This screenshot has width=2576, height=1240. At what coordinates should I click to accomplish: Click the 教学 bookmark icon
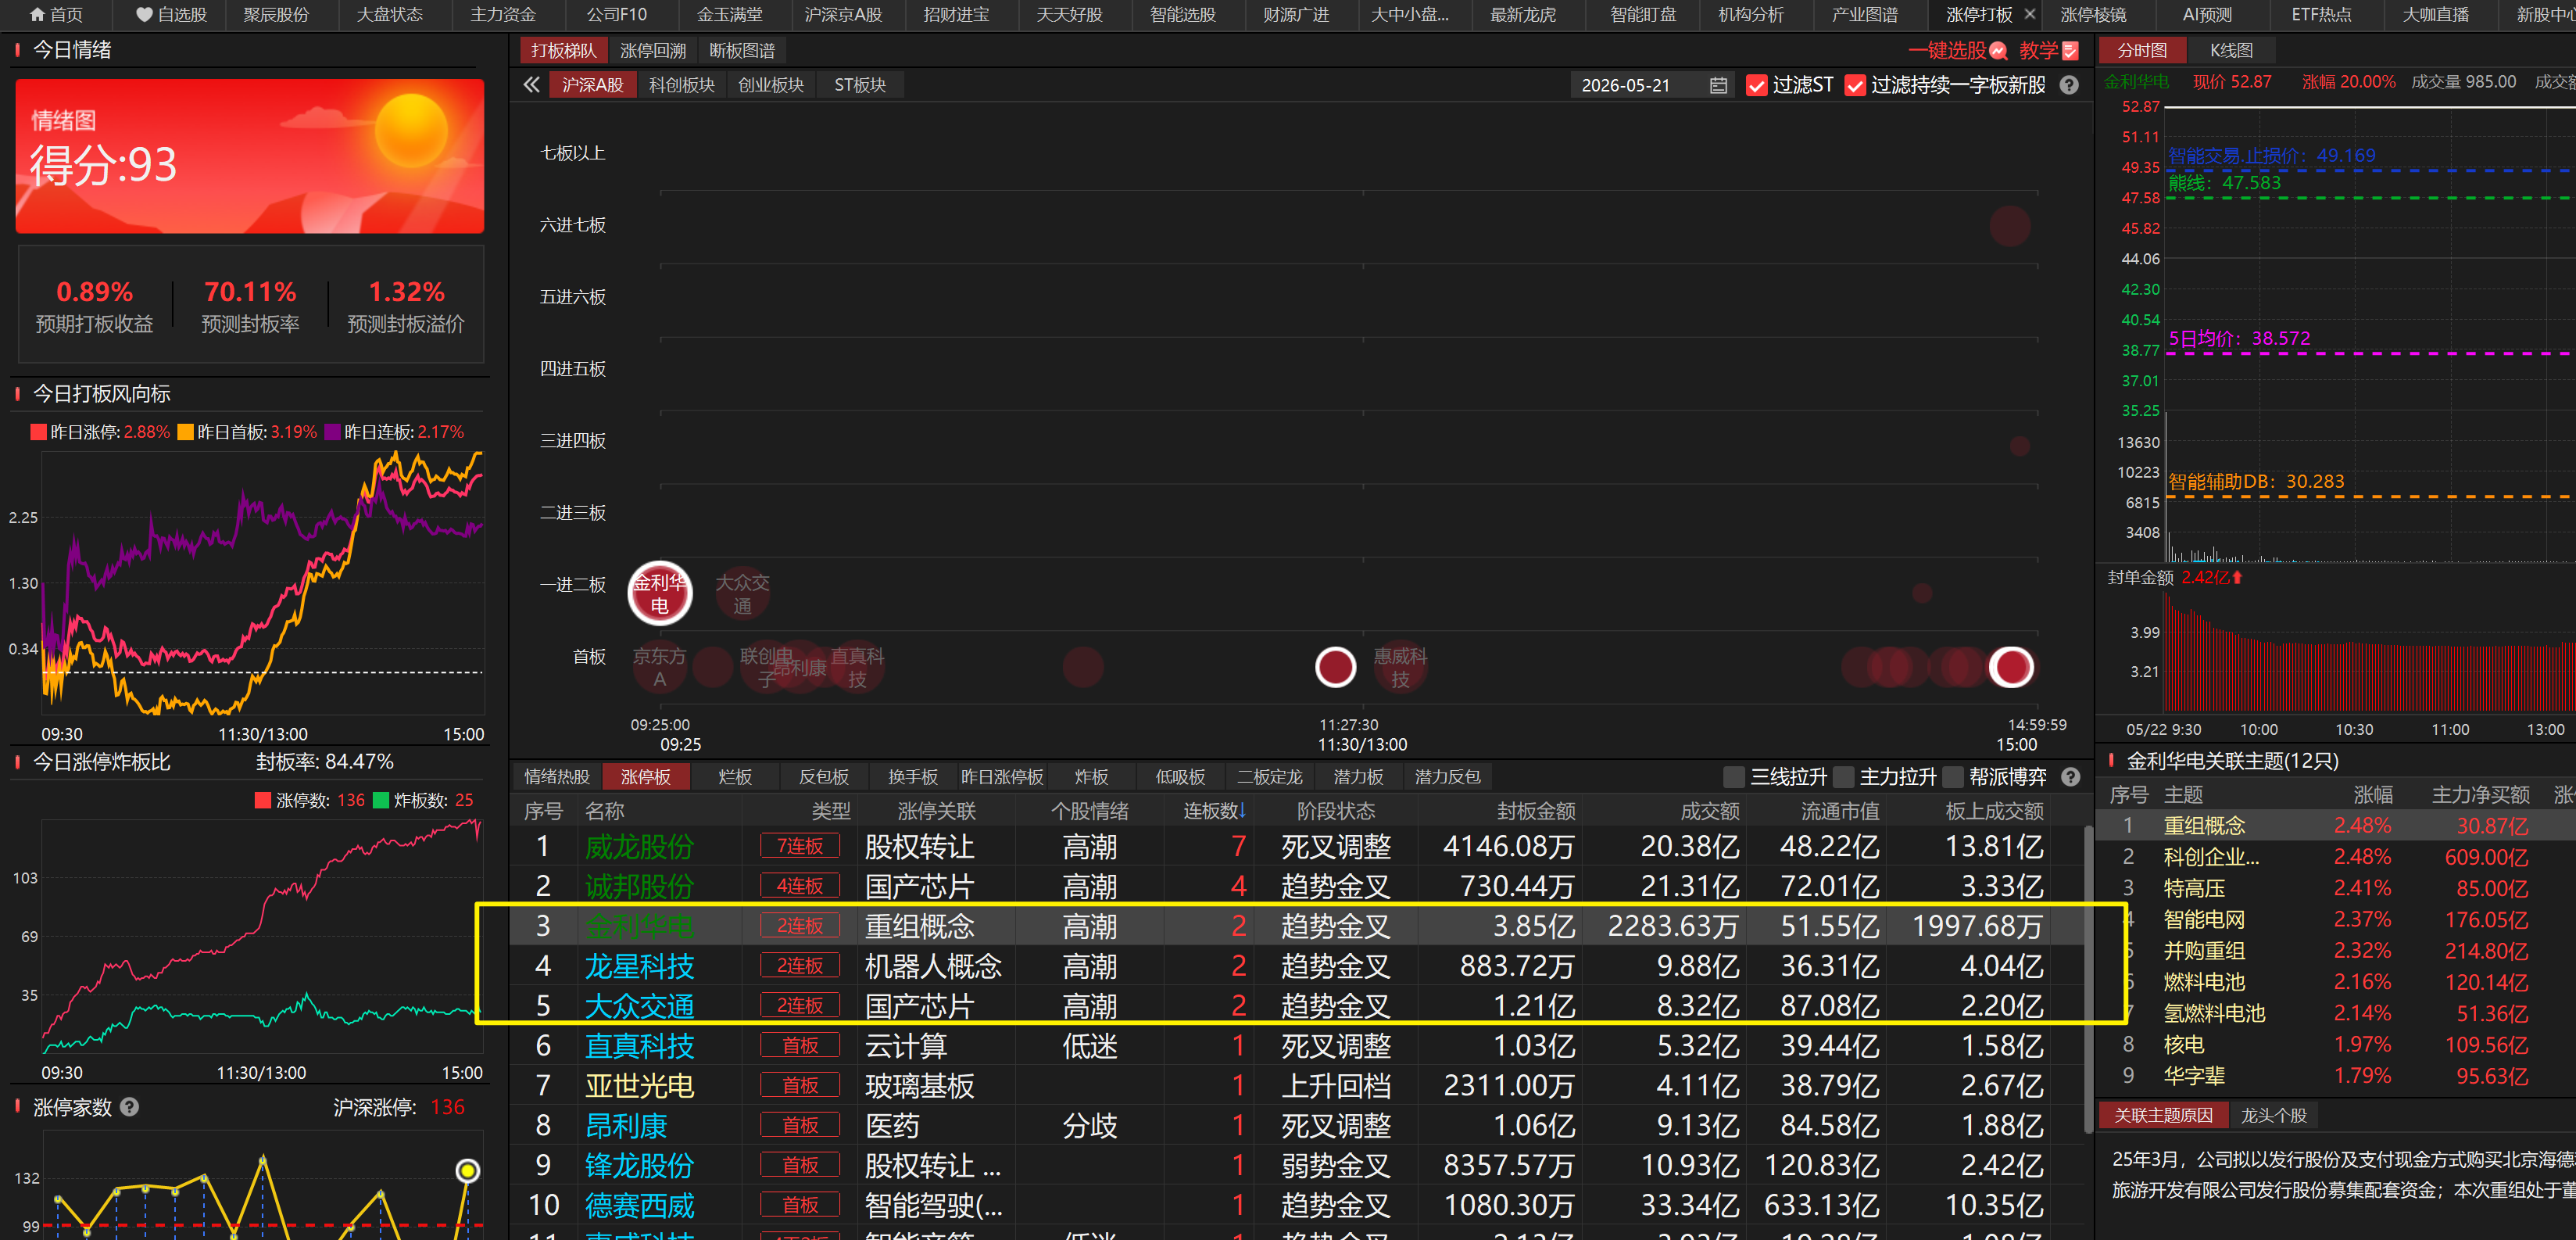click(x=2070, y=51)
